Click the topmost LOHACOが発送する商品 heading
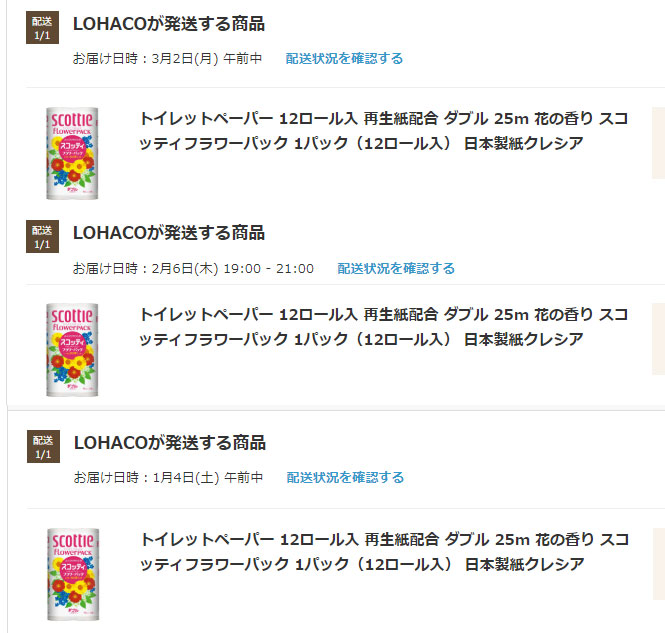 (169, 24)
